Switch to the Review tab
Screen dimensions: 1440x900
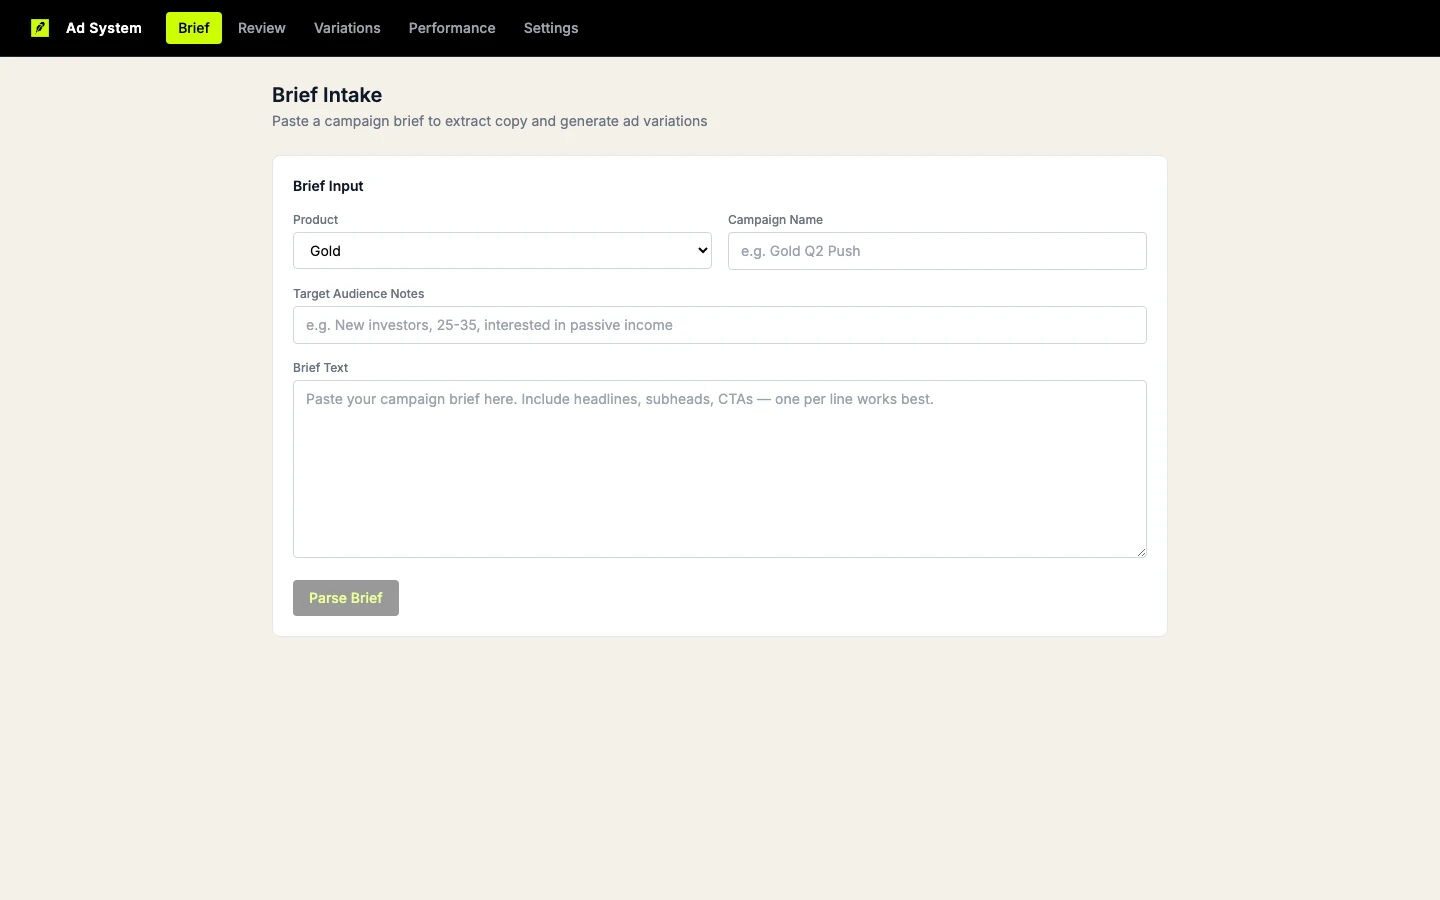262,28
